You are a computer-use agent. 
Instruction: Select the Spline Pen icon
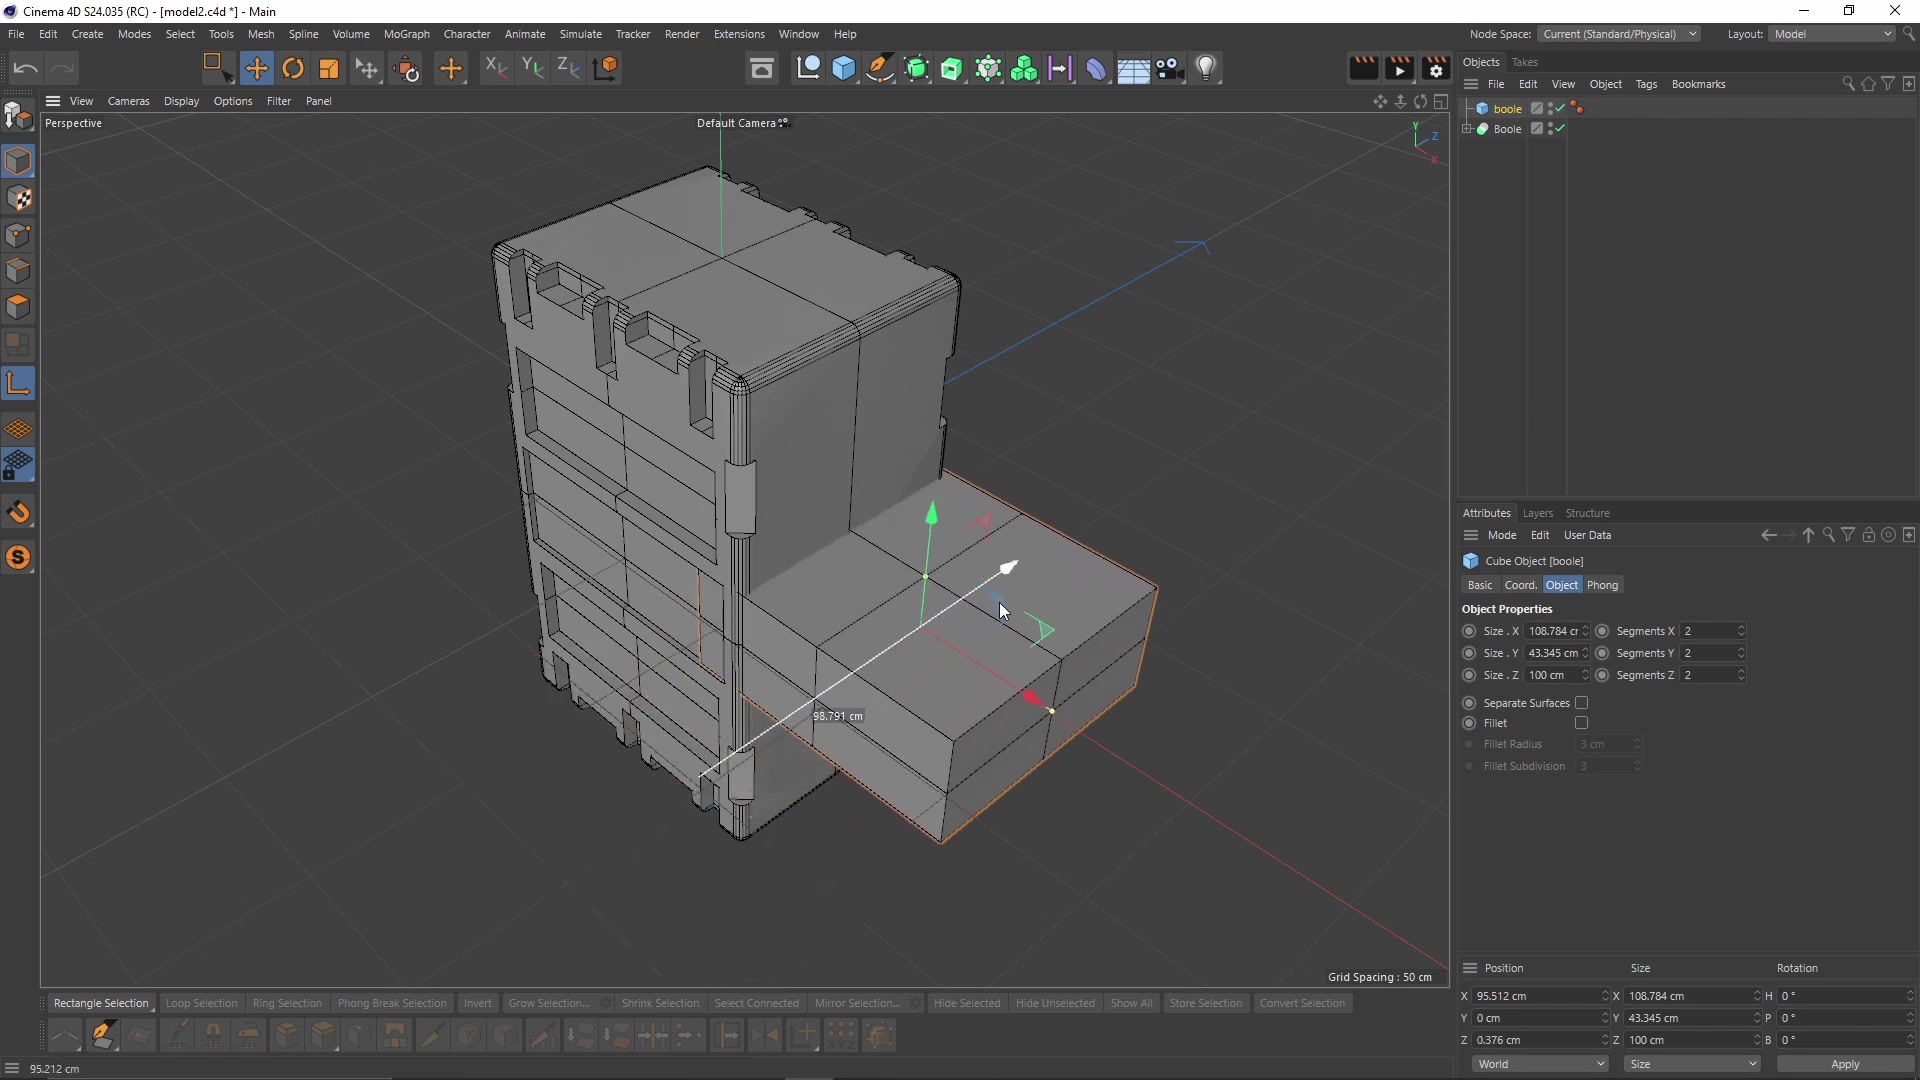(880, 68)
